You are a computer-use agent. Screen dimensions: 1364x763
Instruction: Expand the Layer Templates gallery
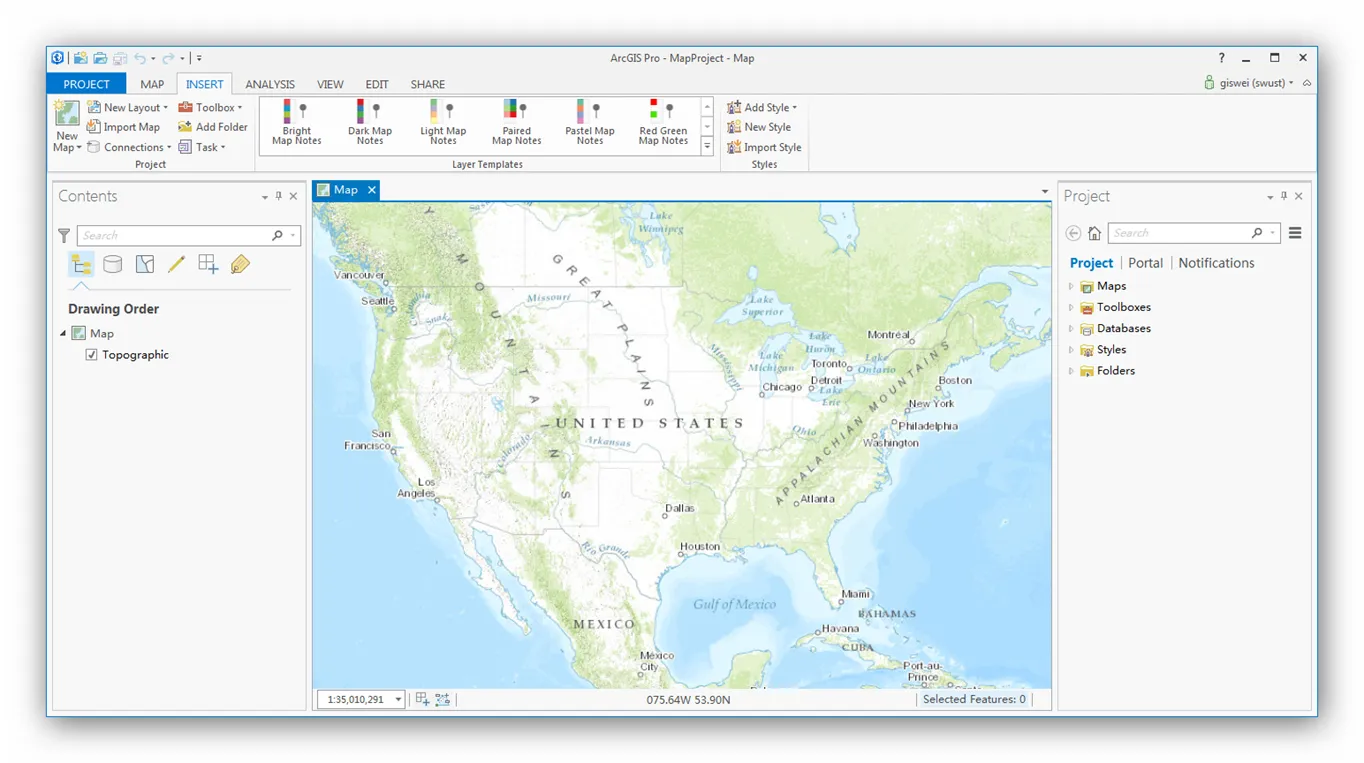pyautogui.click(x=707, y=147)
